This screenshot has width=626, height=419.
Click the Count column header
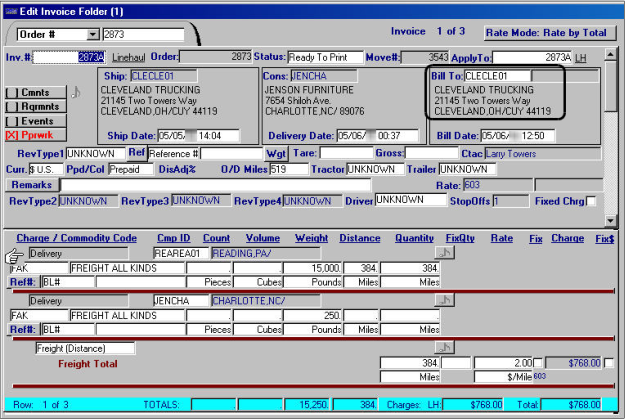click(x=216, y=238)
